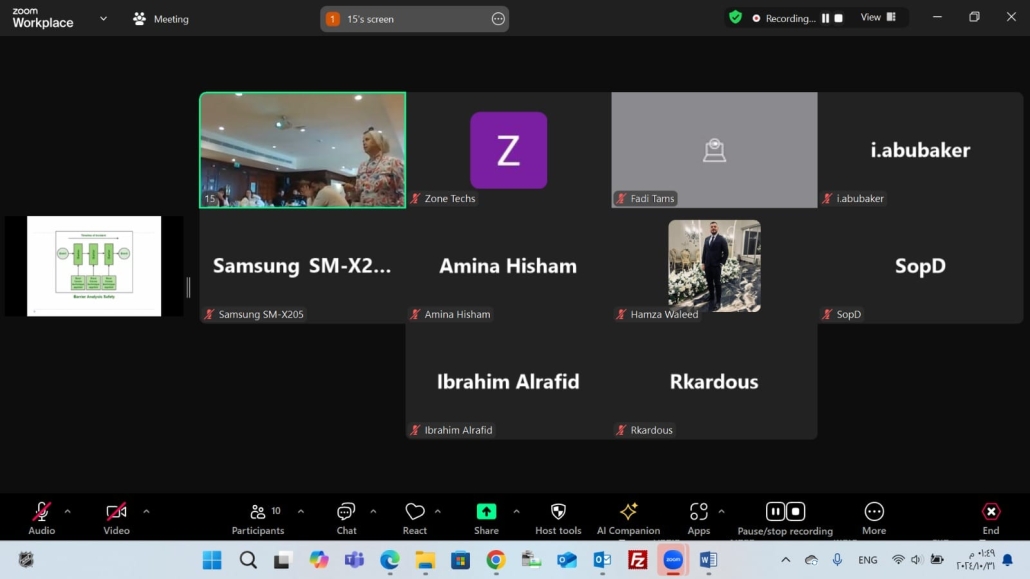Unmute microphone with the Audio button
Screen dimensions: 1030x579
tap(41, 512)
